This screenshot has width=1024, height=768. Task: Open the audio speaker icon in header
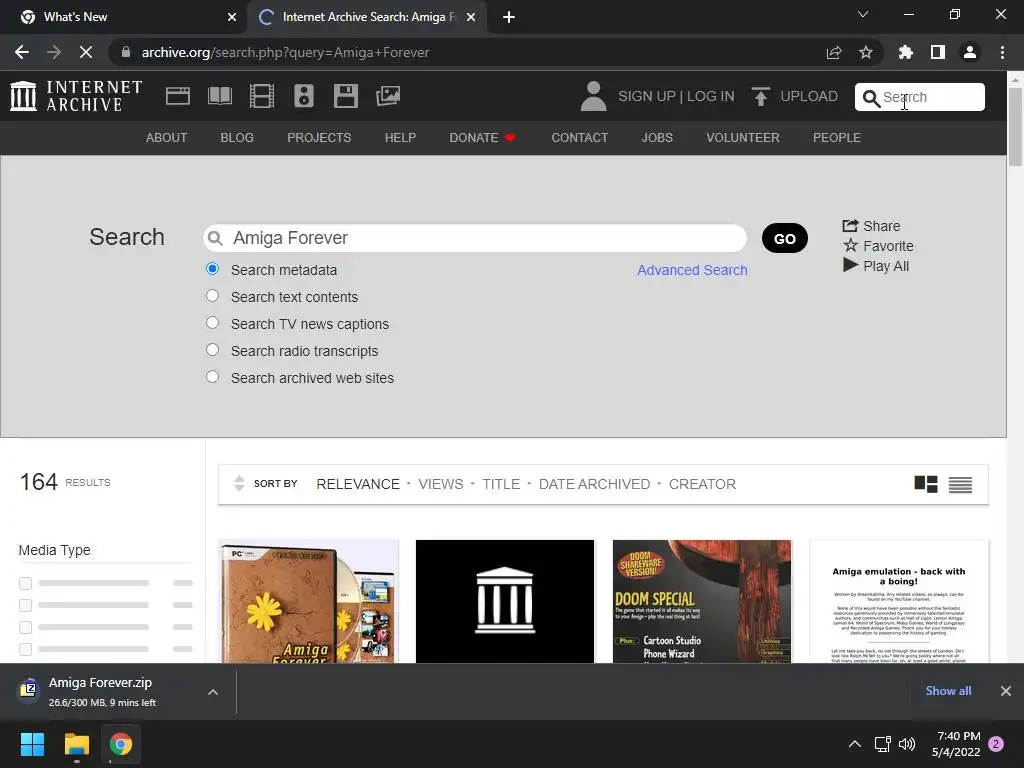(304, 96)
